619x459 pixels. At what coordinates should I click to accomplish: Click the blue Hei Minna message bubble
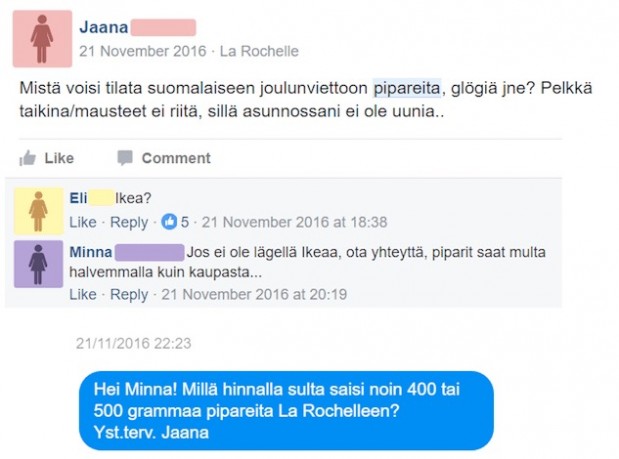[x=286, y=410]
